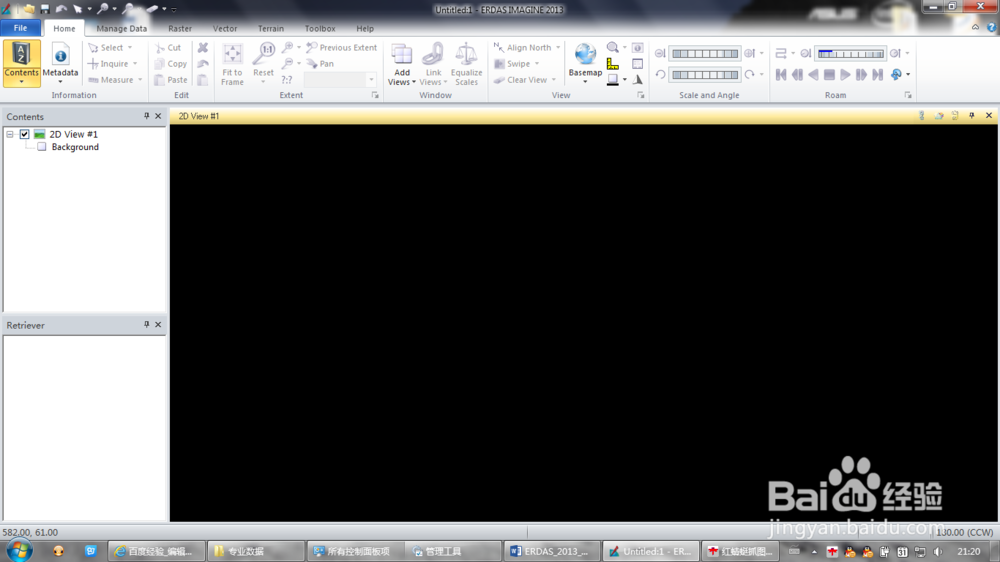Pin the Contents panel
The image size is (1000, 562).
tap(147, 116)
